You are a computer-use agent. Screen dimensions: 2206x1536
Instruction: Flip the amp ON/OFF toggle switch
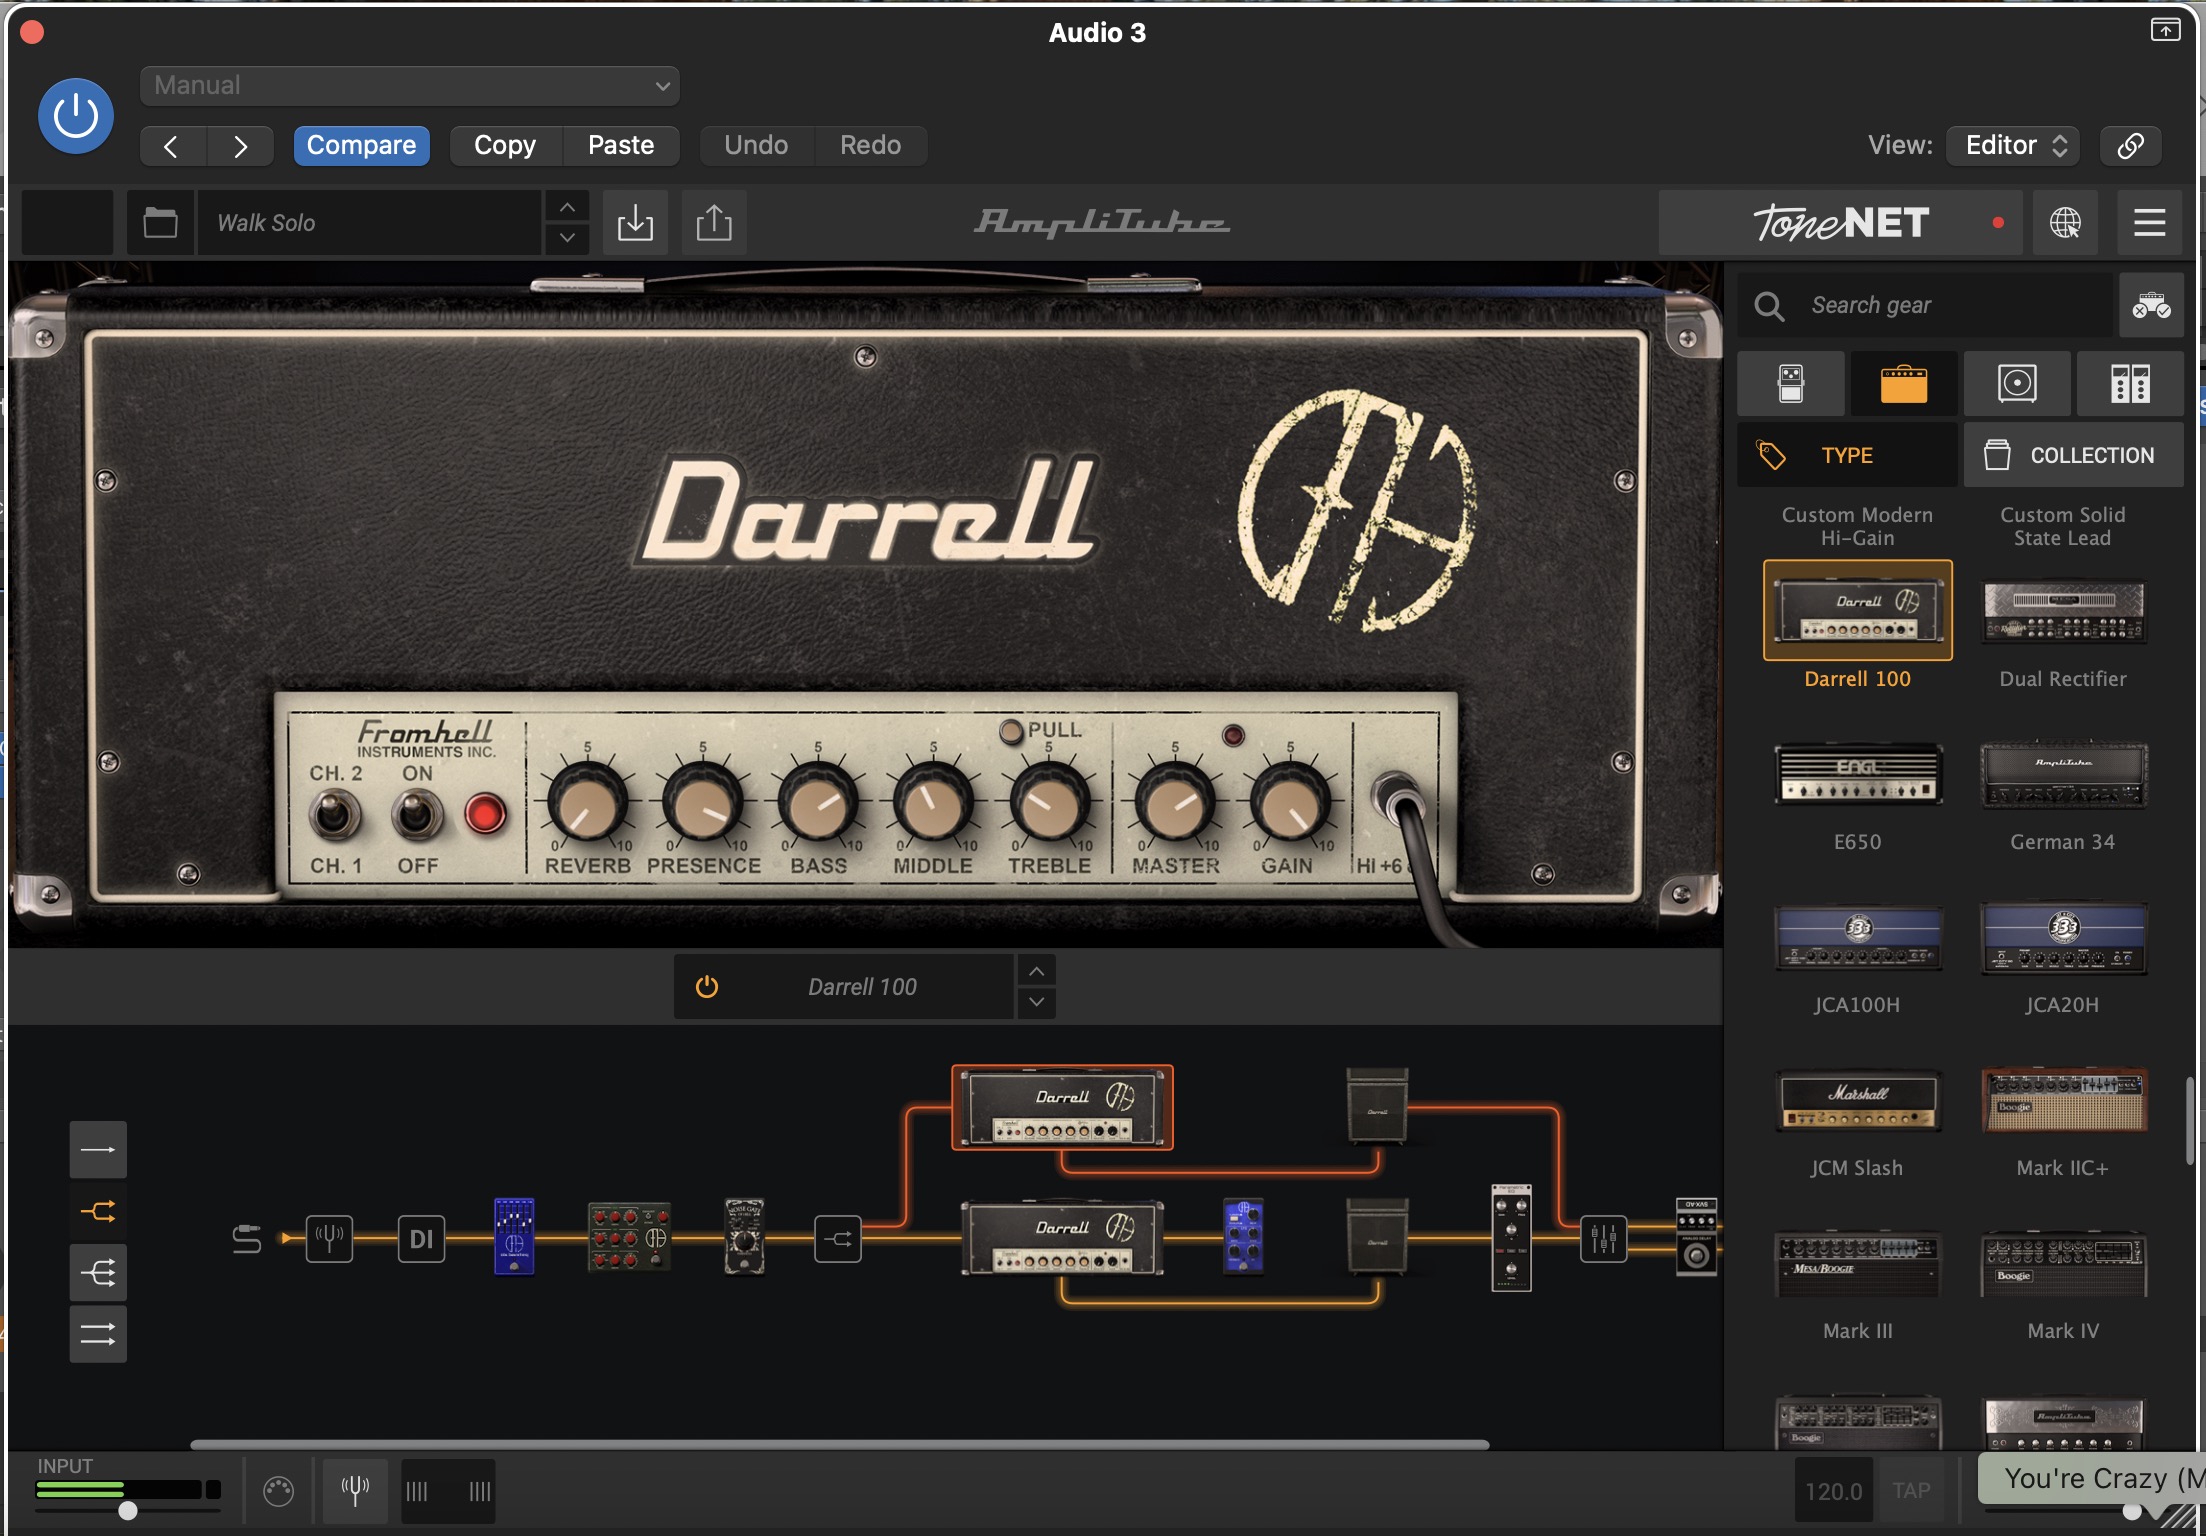417,815
